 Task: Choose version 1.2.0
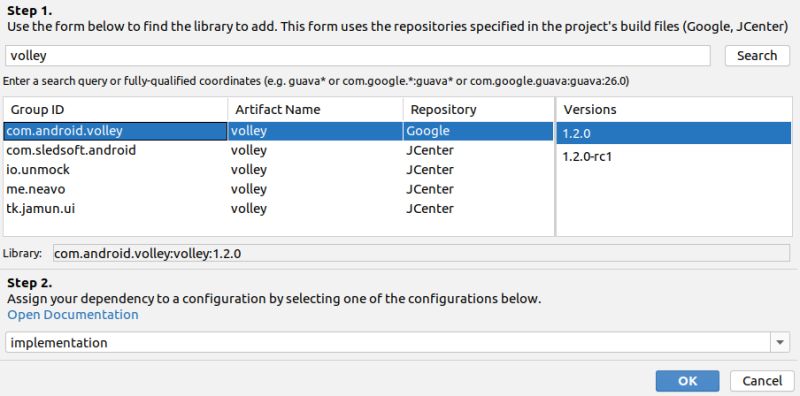[x=674, y=134]
